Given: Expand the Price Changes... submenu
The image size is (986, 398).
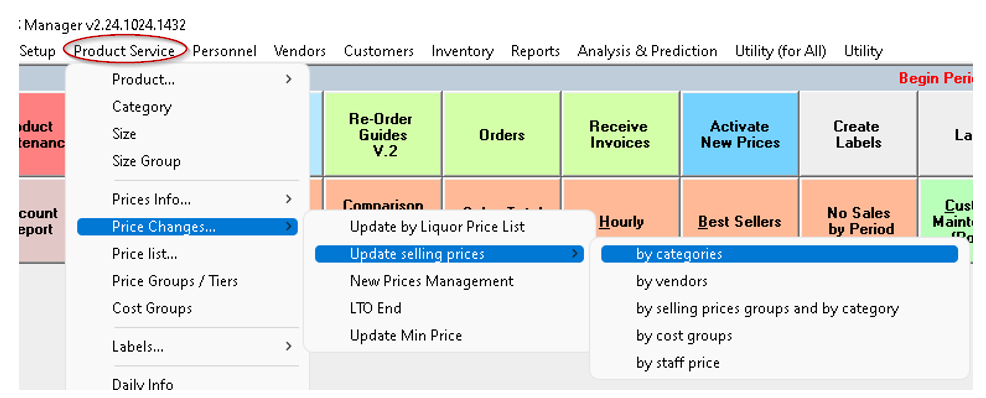Looking at the screenshot, I should pos(187,227).
